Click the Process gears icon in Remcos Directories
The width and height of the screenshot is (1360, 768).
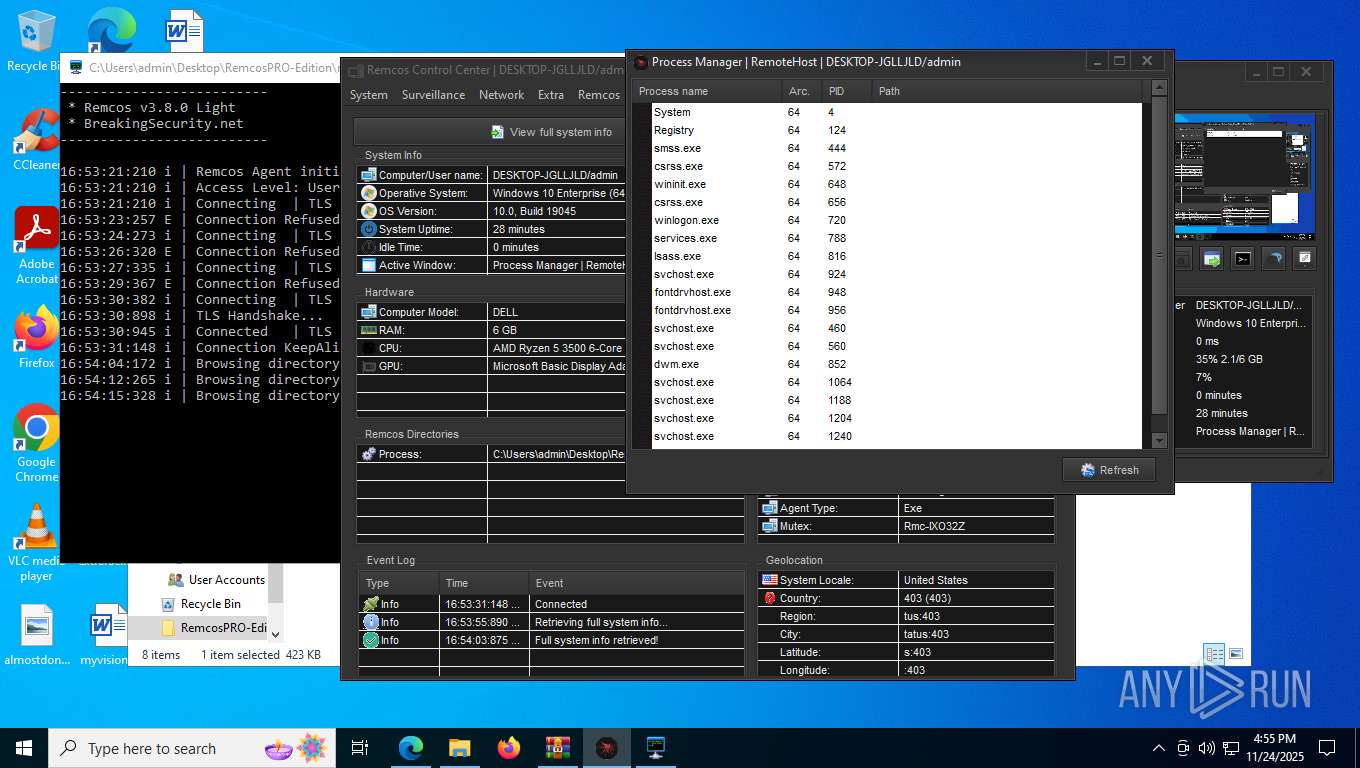[x=369, y=454]
